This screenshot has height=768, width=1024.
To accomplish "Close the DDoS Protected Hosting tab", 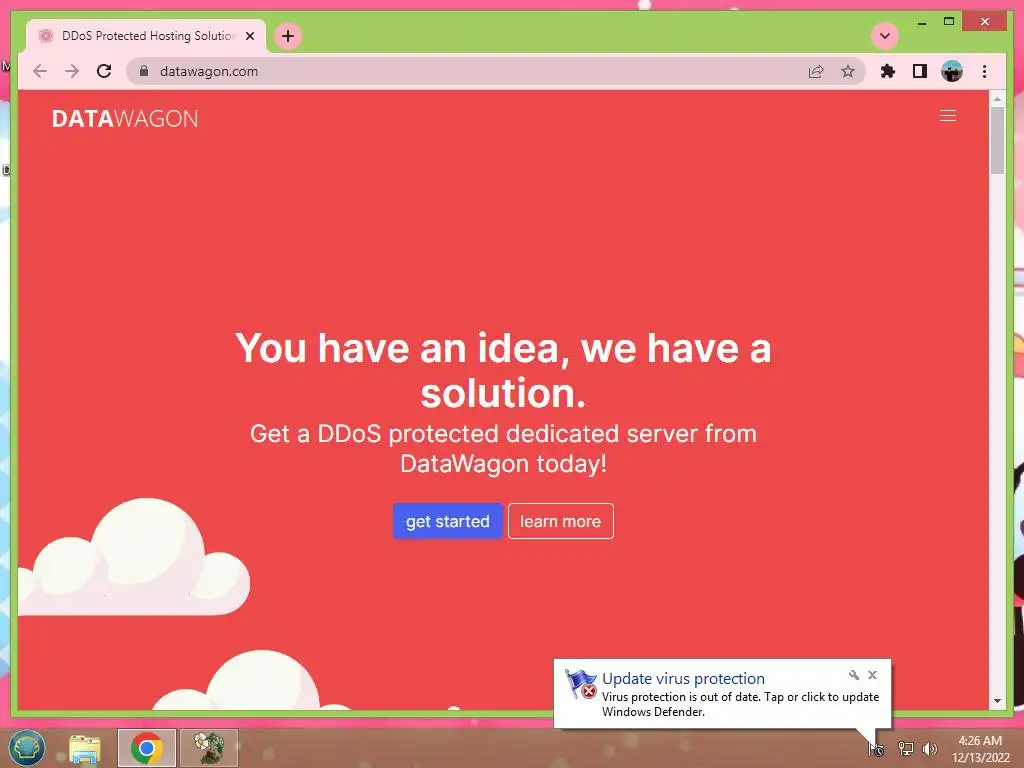I will 250,36.
